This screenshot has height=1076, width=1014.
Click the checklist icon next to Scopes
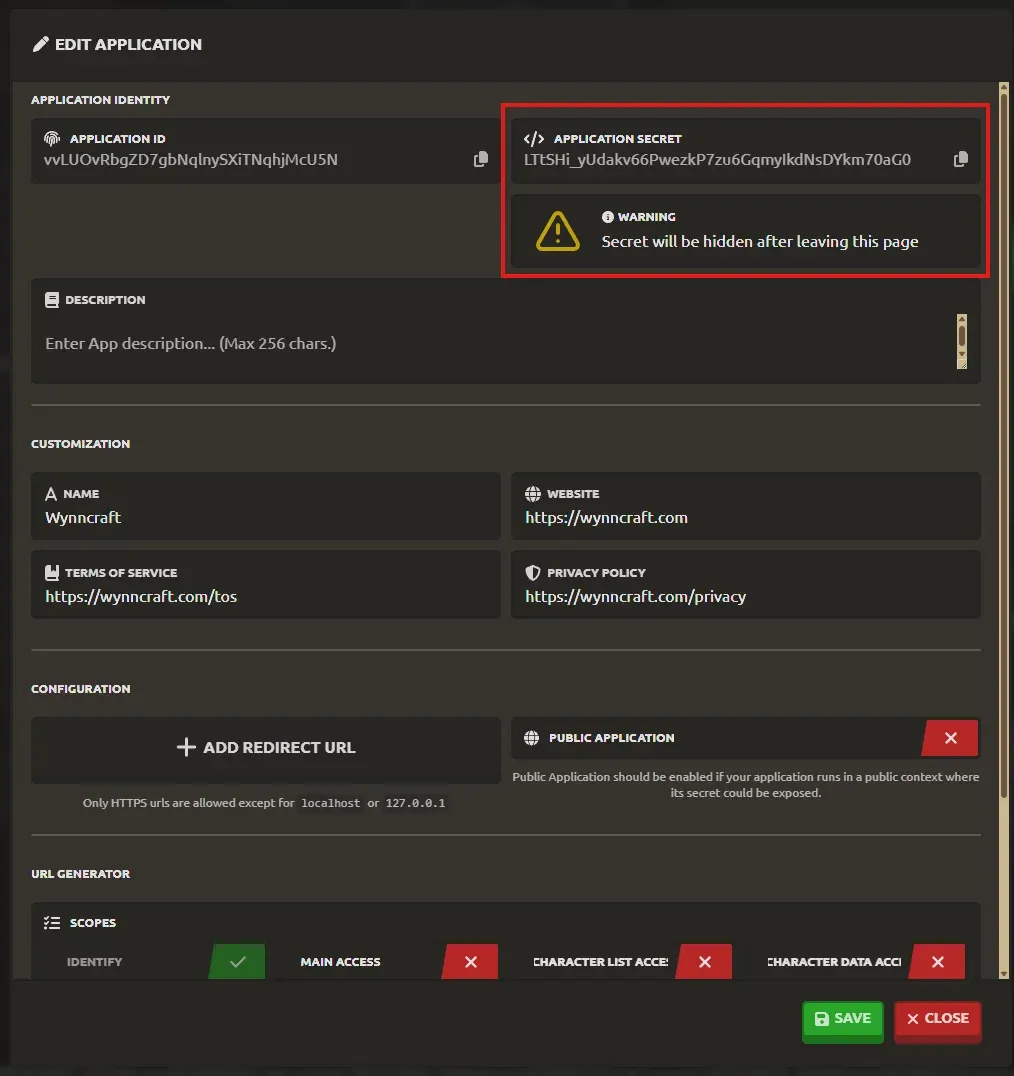(52, 923)
